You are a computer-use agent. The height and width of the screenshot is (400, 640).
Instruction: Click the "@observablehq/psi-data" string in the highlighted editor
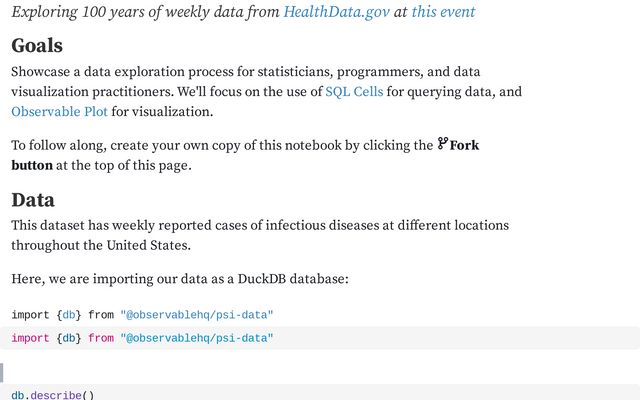point(197,338)
